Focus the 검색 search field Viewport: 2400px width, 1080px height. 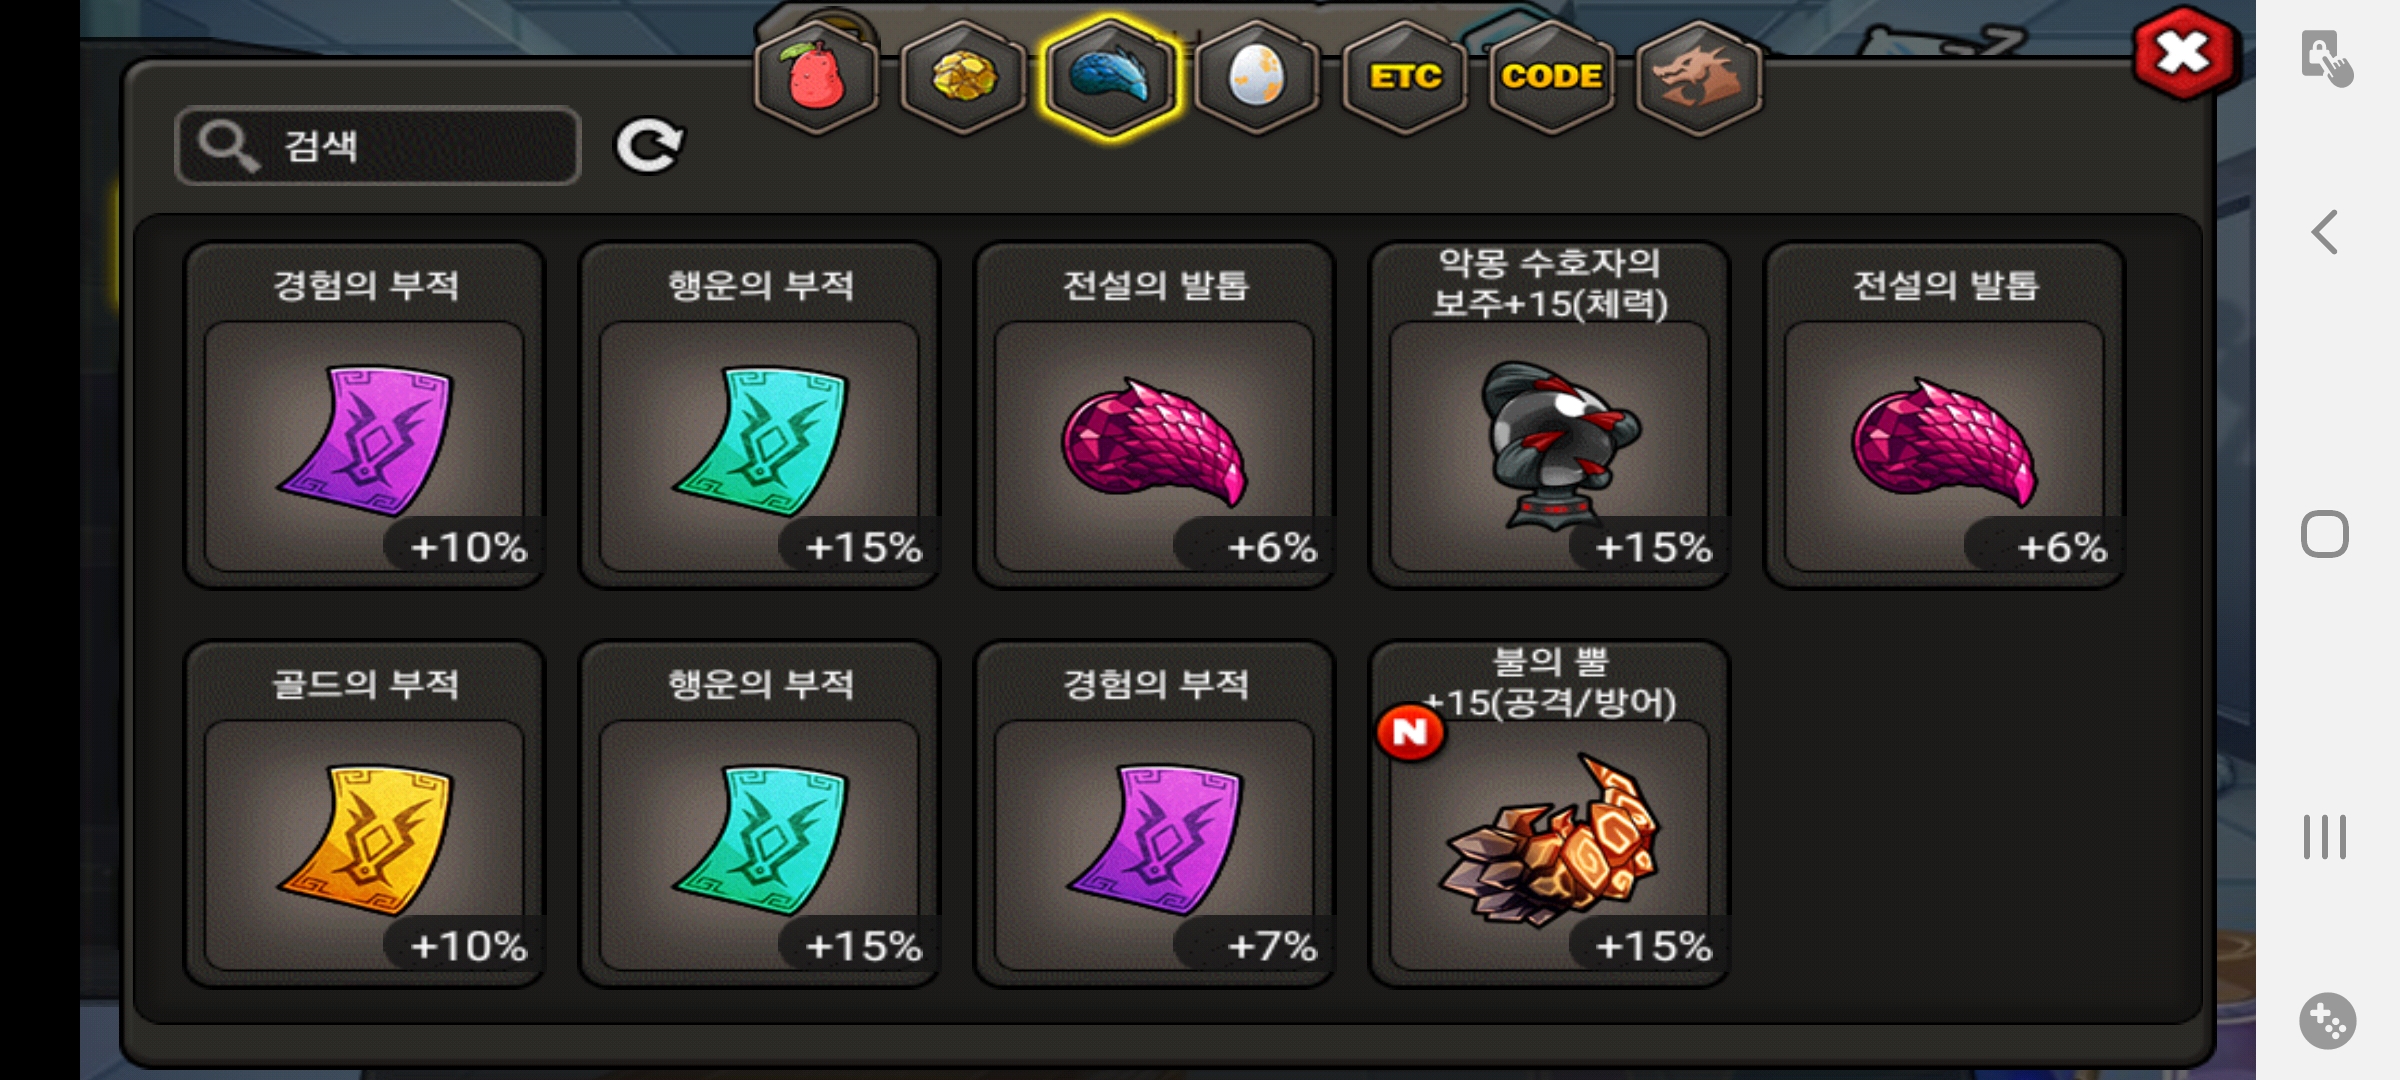[x=378, y=146]
